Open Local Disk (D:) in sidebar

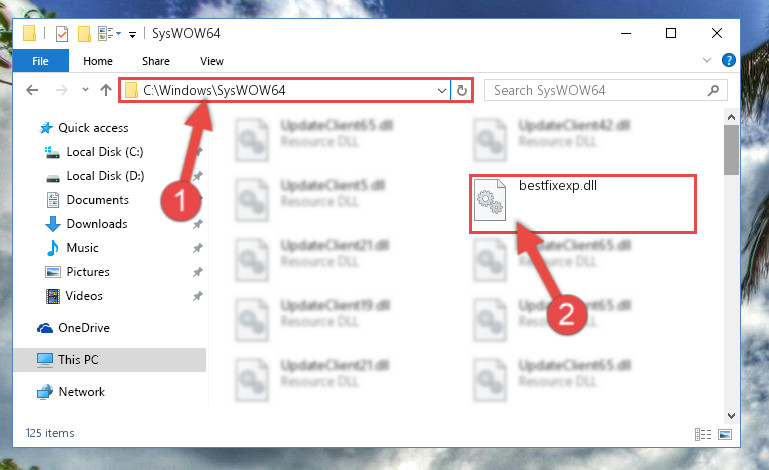pos(105,176)
